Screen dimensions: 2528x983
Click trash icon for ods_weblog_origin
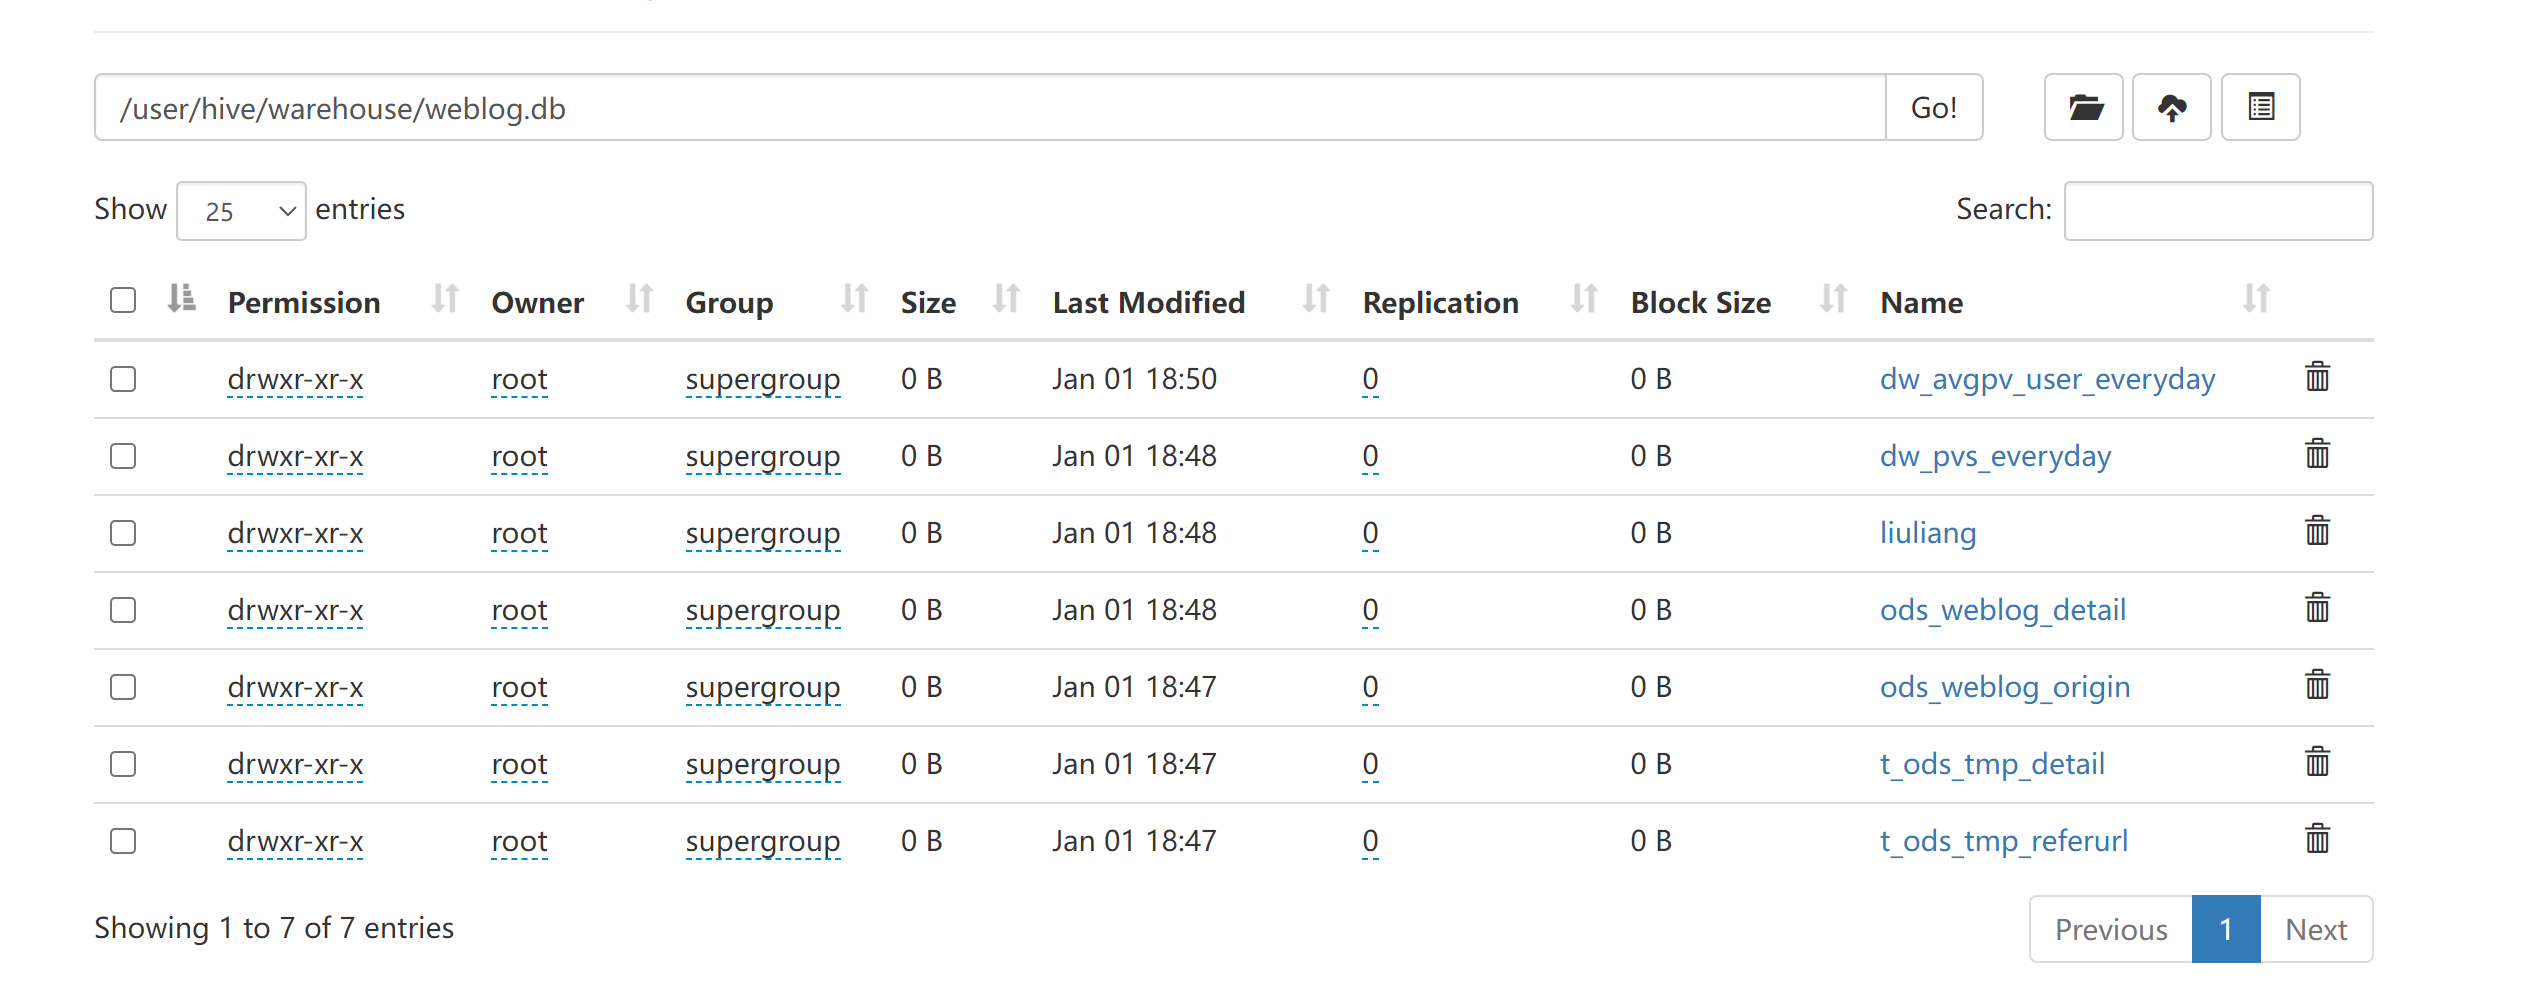tap(2317, 686)
